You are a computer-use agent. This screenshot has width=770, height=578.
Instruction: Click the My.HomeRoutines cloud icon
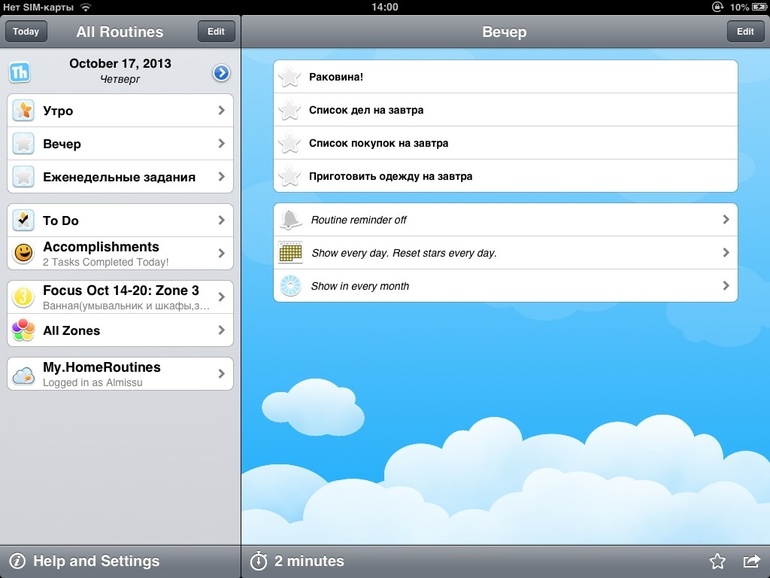pyautogui.click(x=23, y=375)
